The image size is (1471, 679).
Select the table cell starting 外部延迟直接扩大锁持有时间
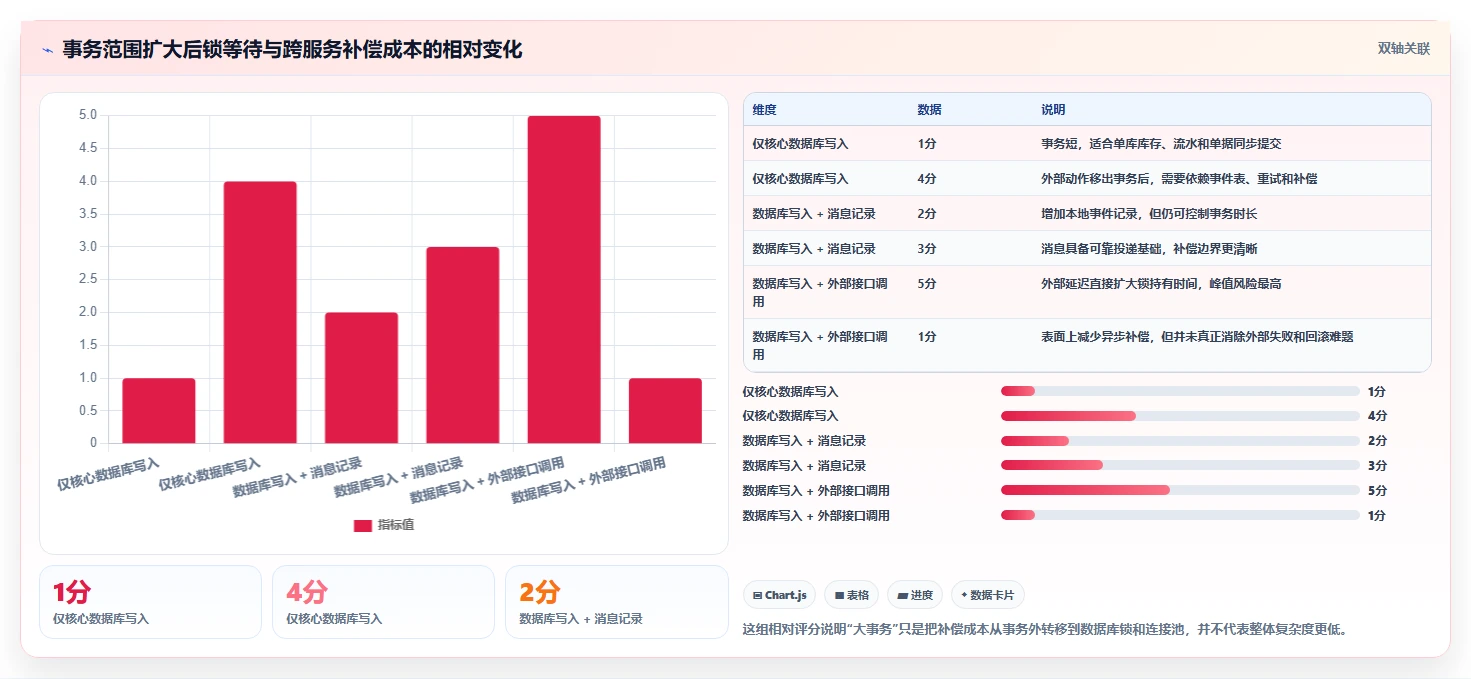coord(1161,284)
